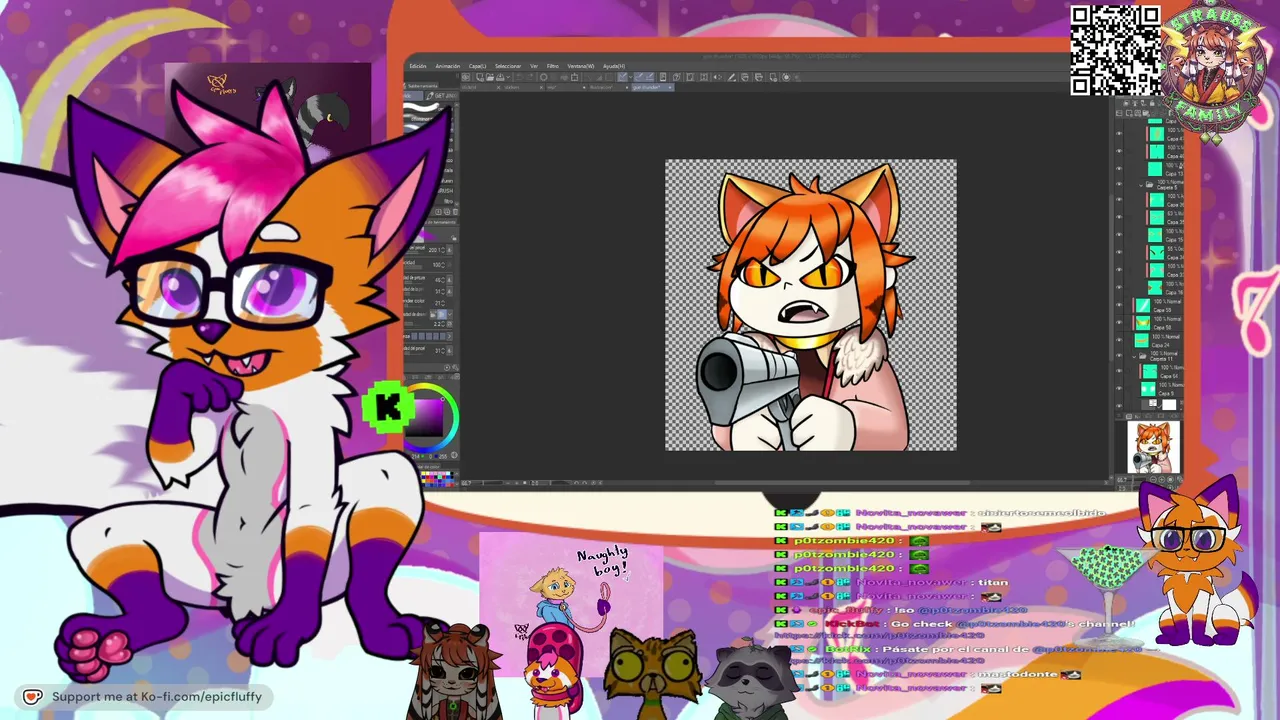1280x720 pixels.
Task: Open the Capa(L) menu
Action: pyautogui.click(x=478, y=66)
